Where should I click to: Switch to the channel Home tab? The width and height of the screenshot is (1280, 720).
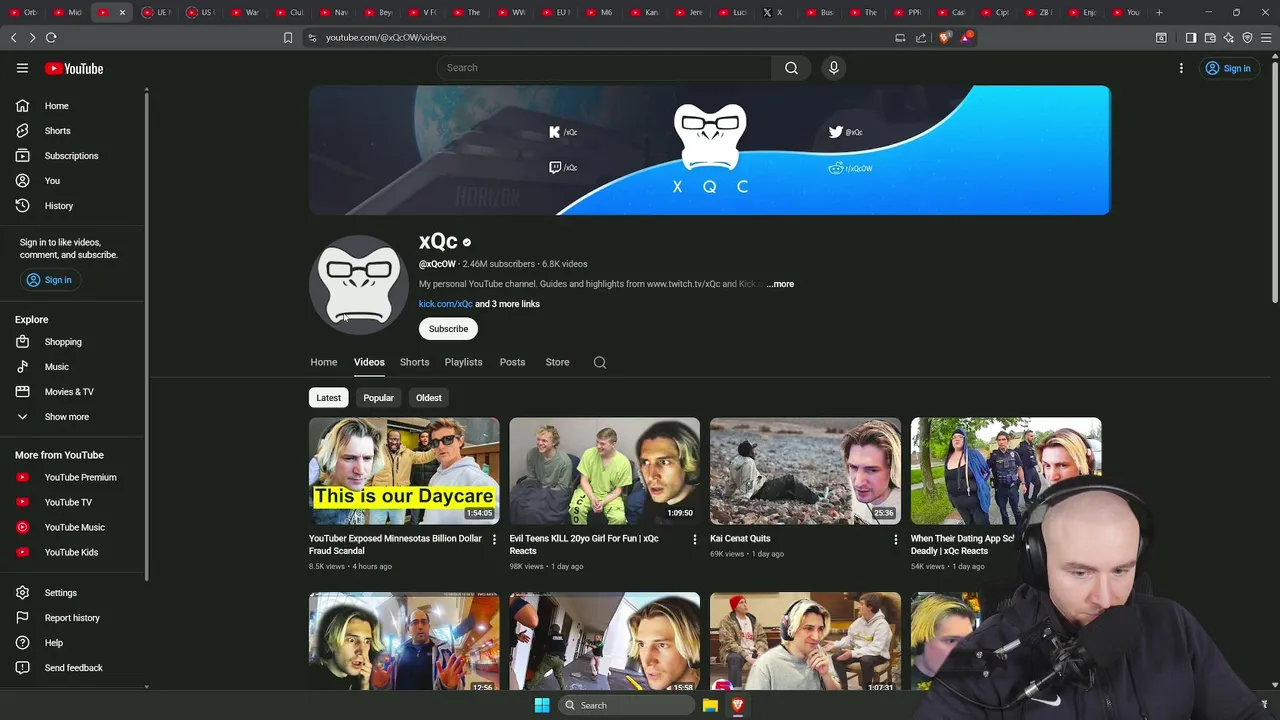[323, 362]
